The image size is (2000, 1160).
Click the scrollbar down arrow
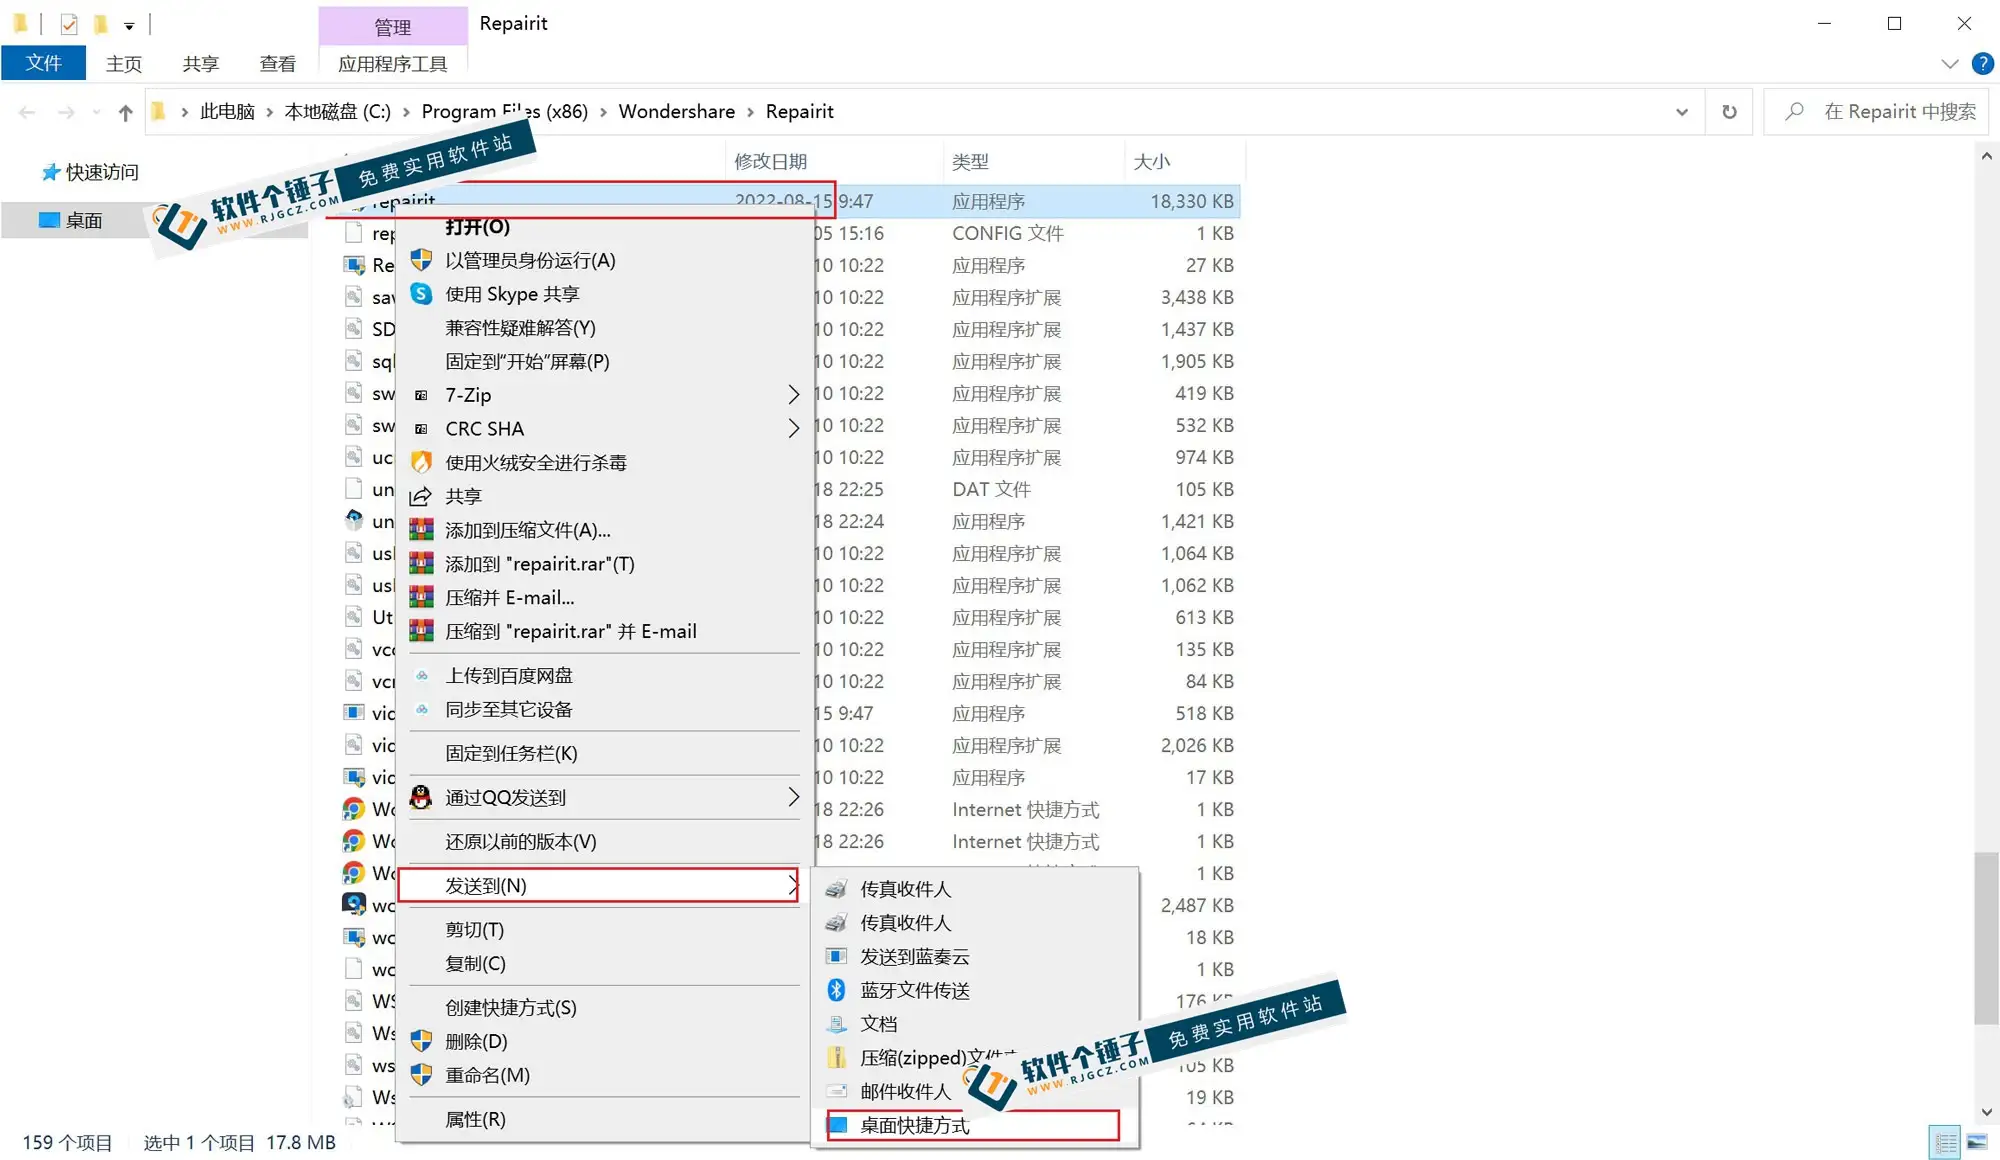[x=1986, y=1112]
